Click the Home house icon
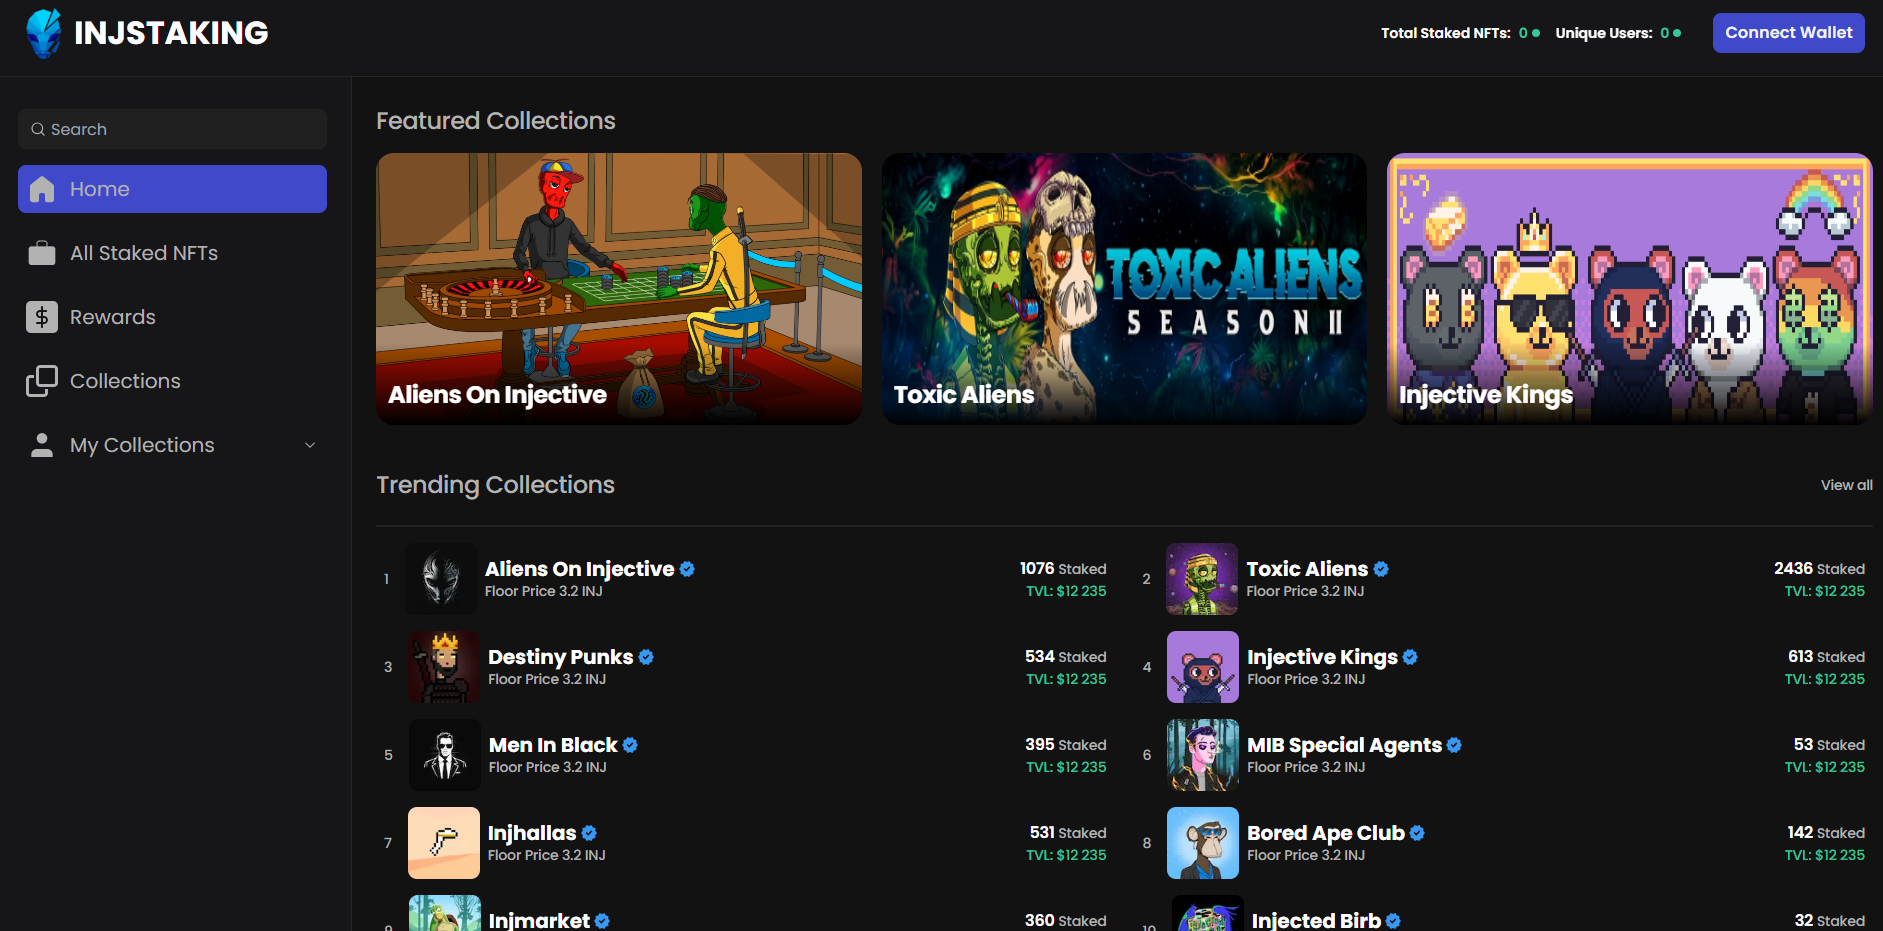Viewport: 1883px width, 931px height. pos(42,189)
